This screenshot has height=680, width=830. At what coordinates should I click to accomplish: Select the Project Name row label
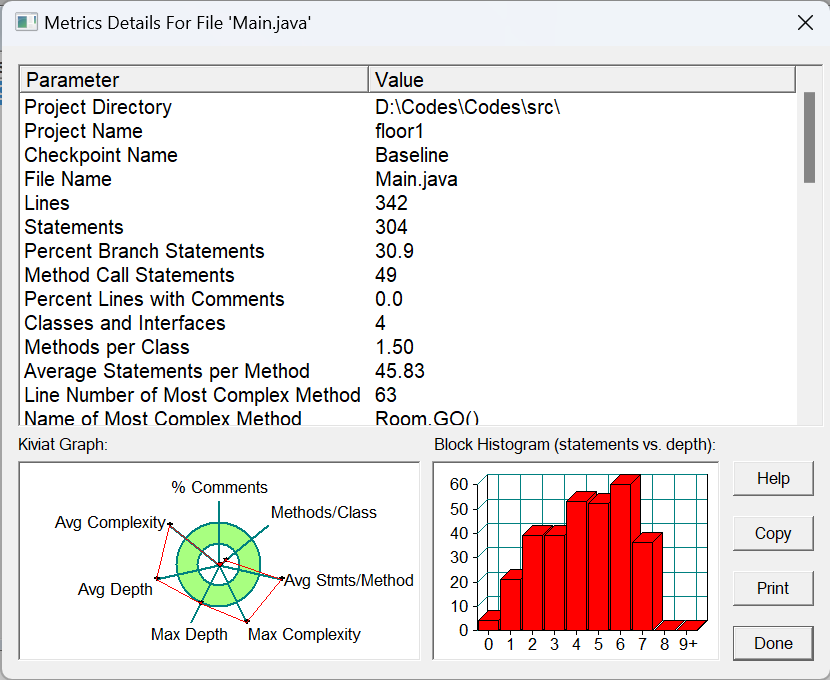click(83, 131)
